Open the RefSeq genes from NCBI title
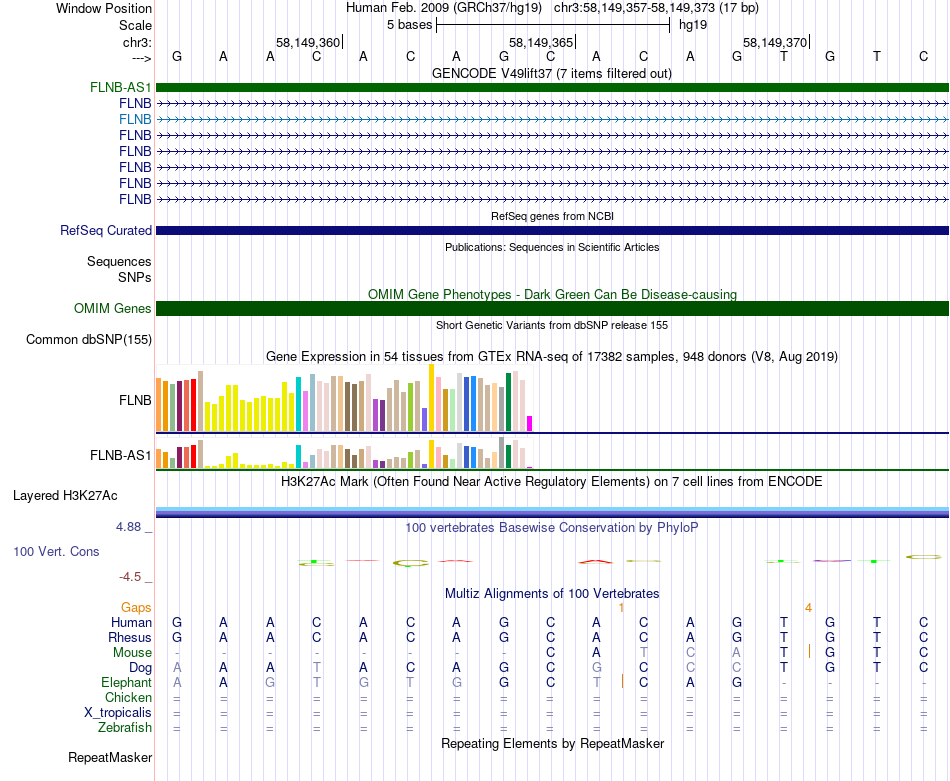 pos(552,216)
